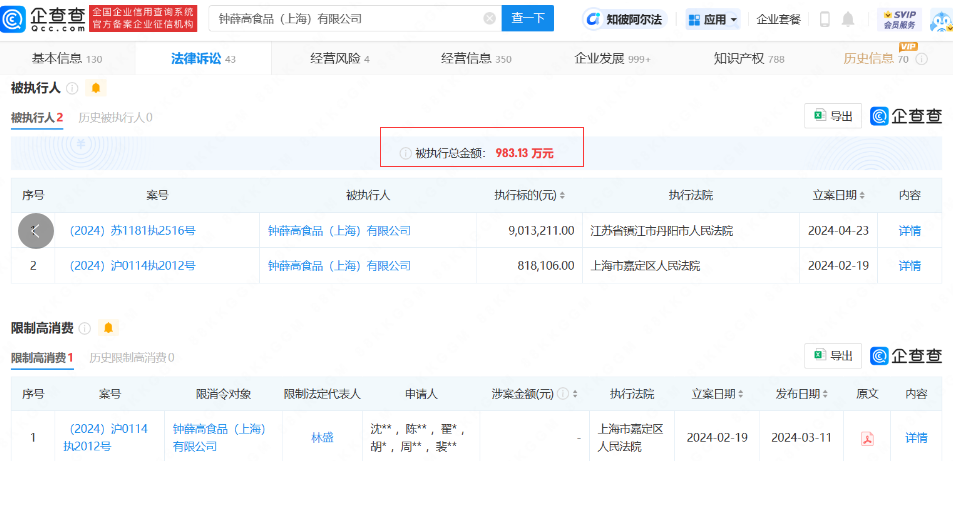This screenshot has height=511, width=953.
Task: Switch to 经营信息 tab
Action: click(x=476, y=59)
